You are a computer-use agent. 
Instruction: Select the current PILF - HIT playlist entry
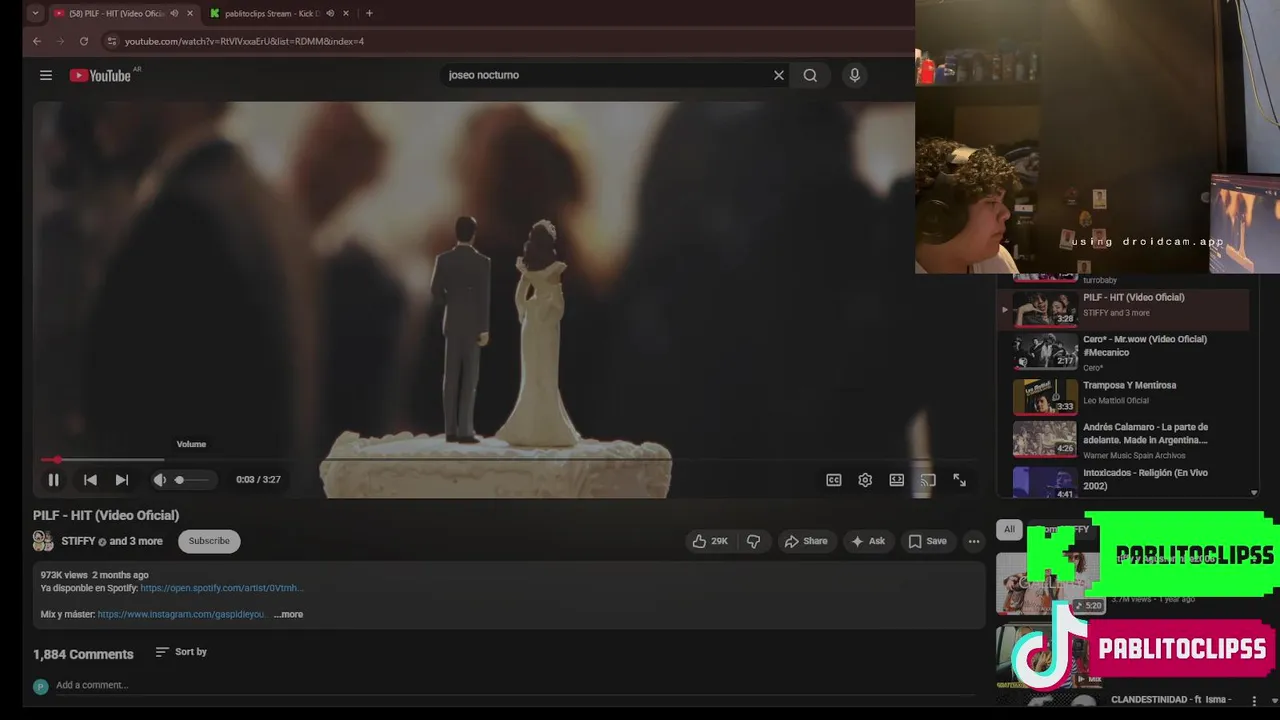(x=1123, y=309)
